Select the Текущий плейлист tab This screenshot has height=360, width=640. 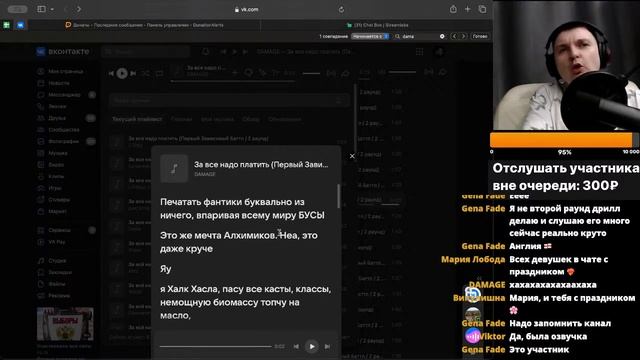[x=137, y=119]
